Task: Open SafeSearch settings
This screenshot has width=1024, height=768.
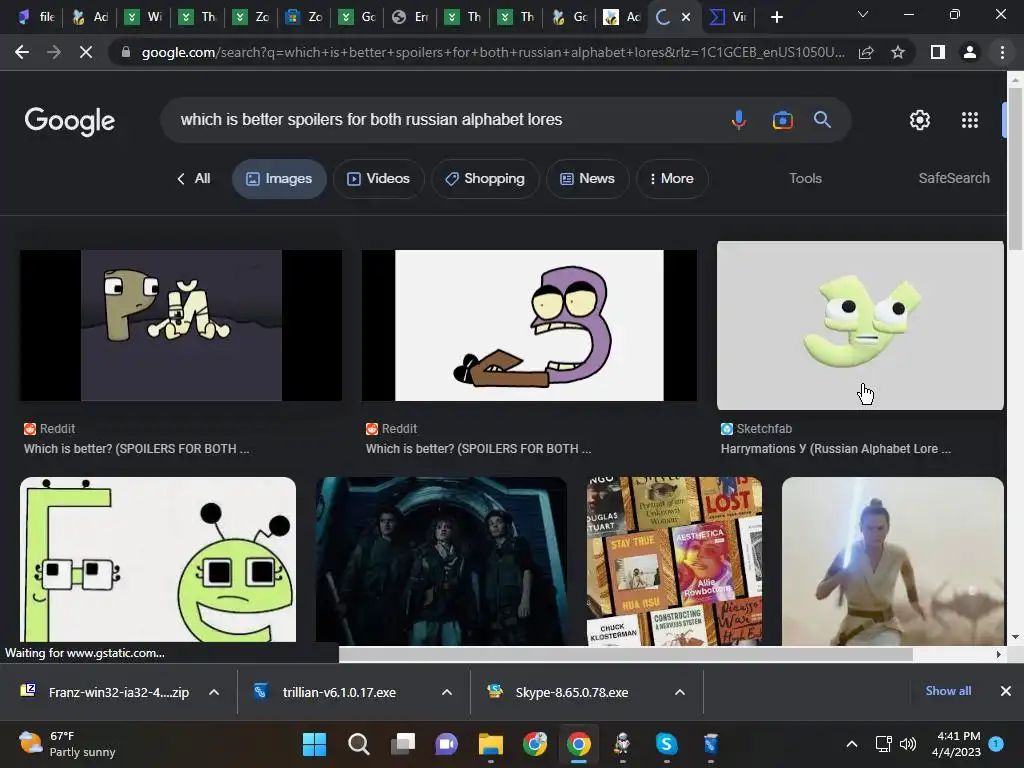Action: tap(953, 178)
